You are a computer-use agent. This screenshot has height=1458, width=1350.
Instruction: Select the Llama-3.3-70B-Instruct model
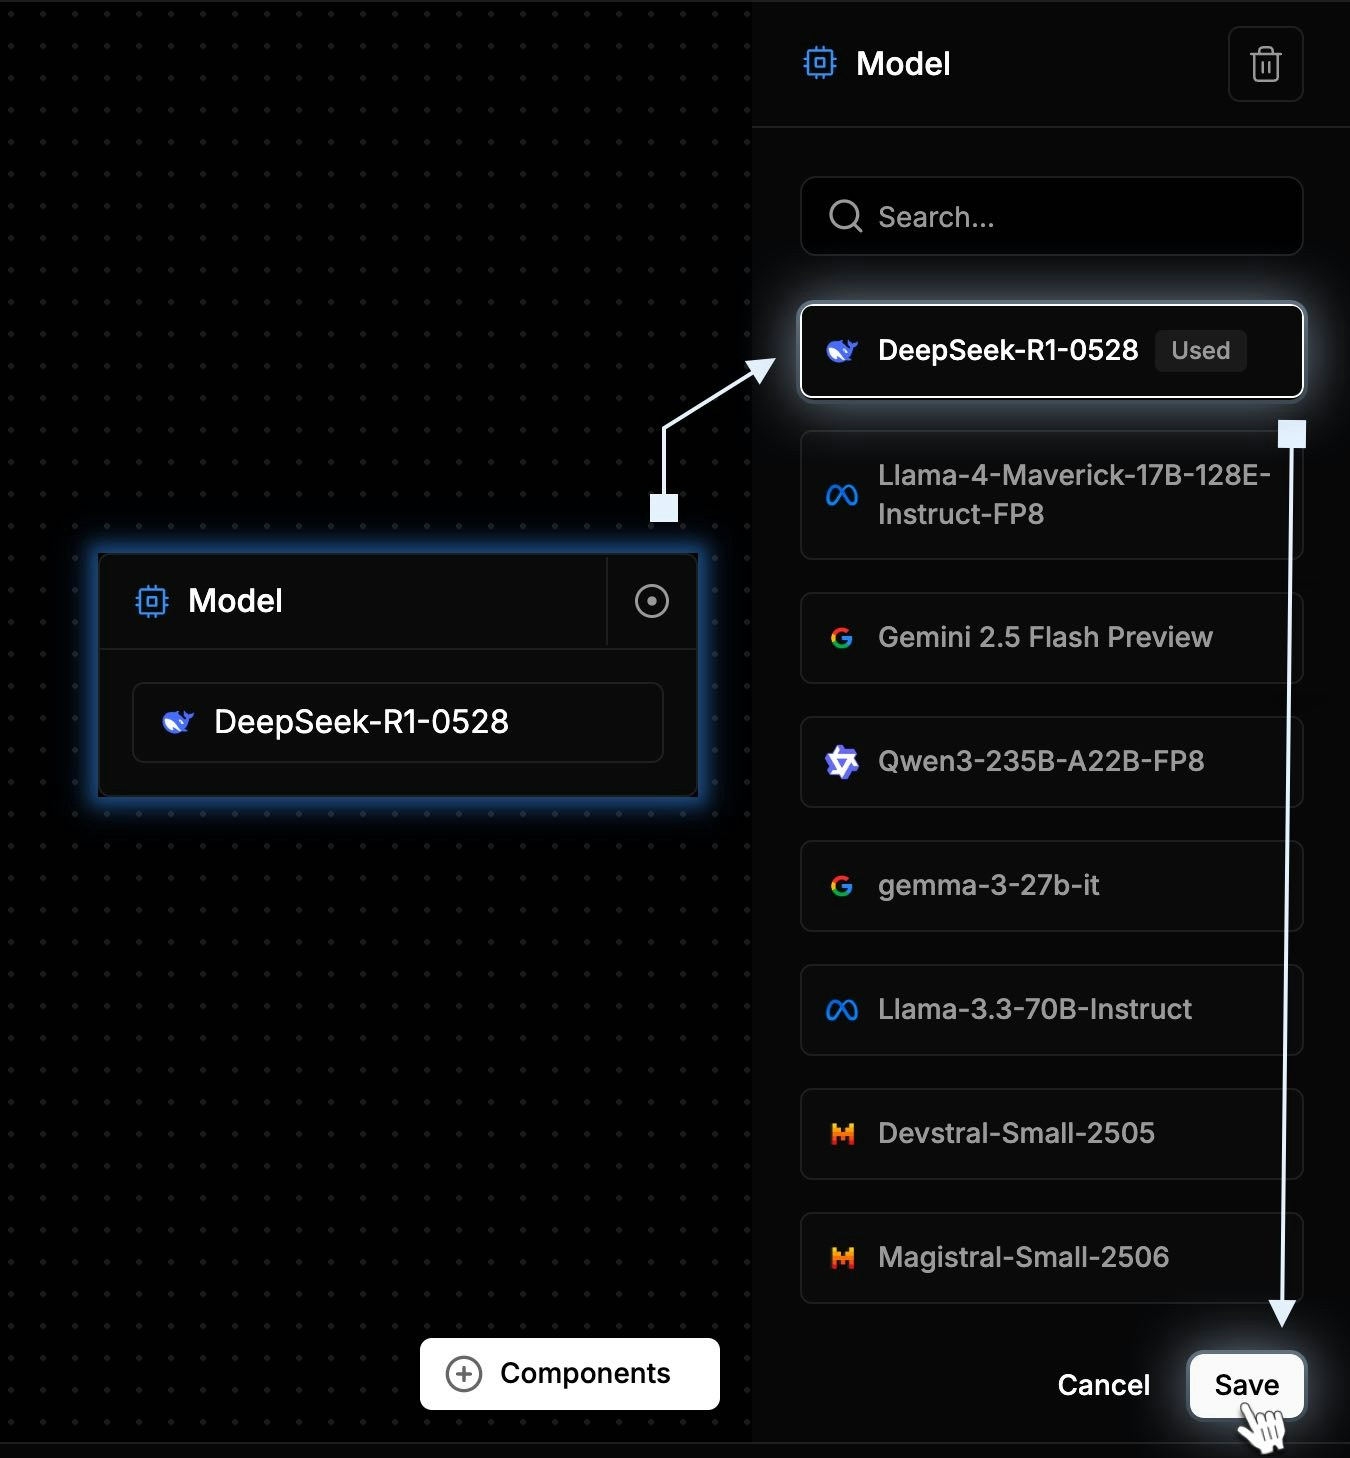pyautogui.click(x=1052, y=1010)
